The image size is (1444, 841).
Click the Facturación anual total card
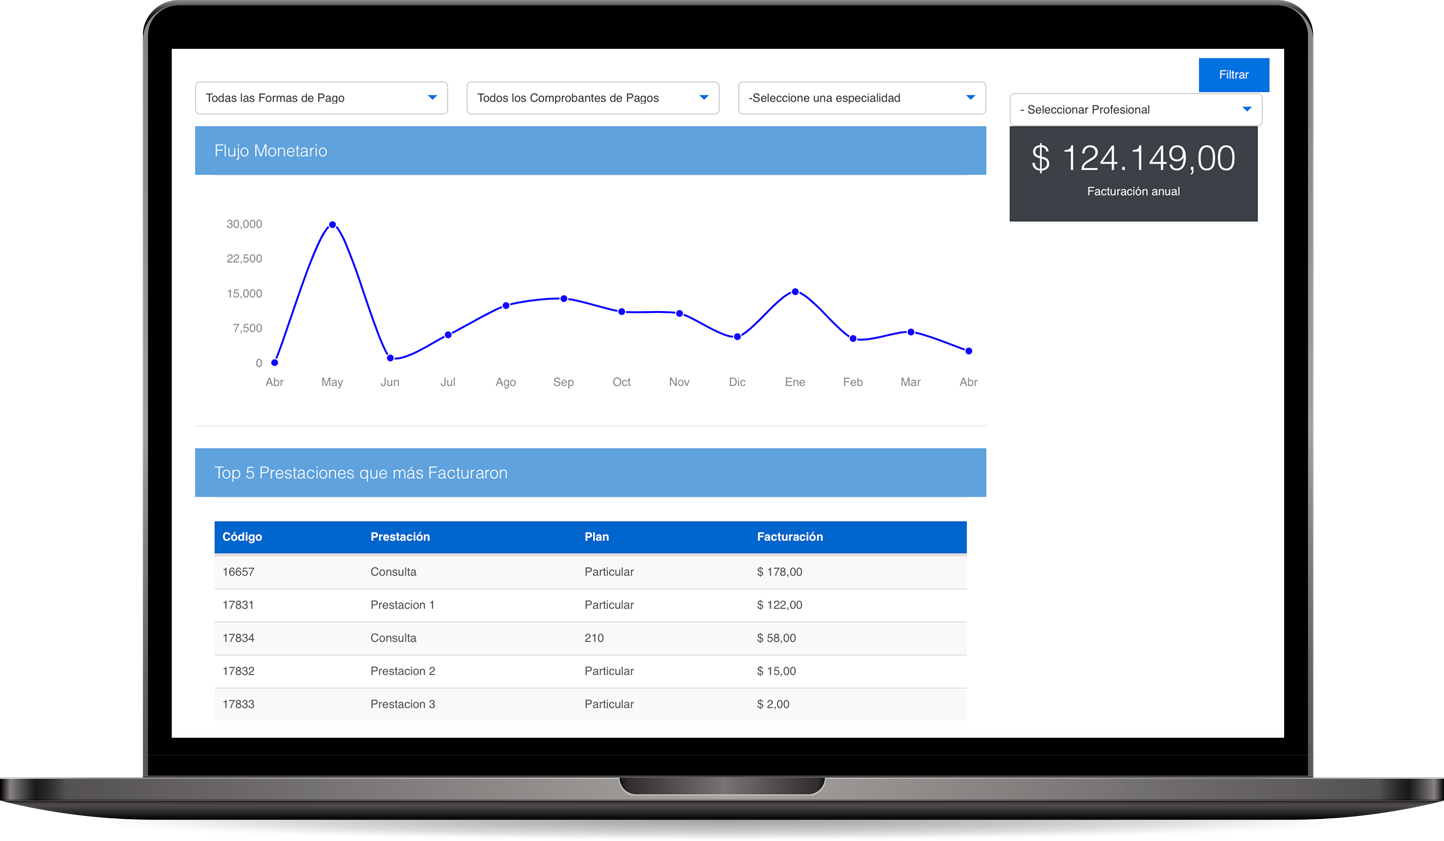click(1133, 172)
